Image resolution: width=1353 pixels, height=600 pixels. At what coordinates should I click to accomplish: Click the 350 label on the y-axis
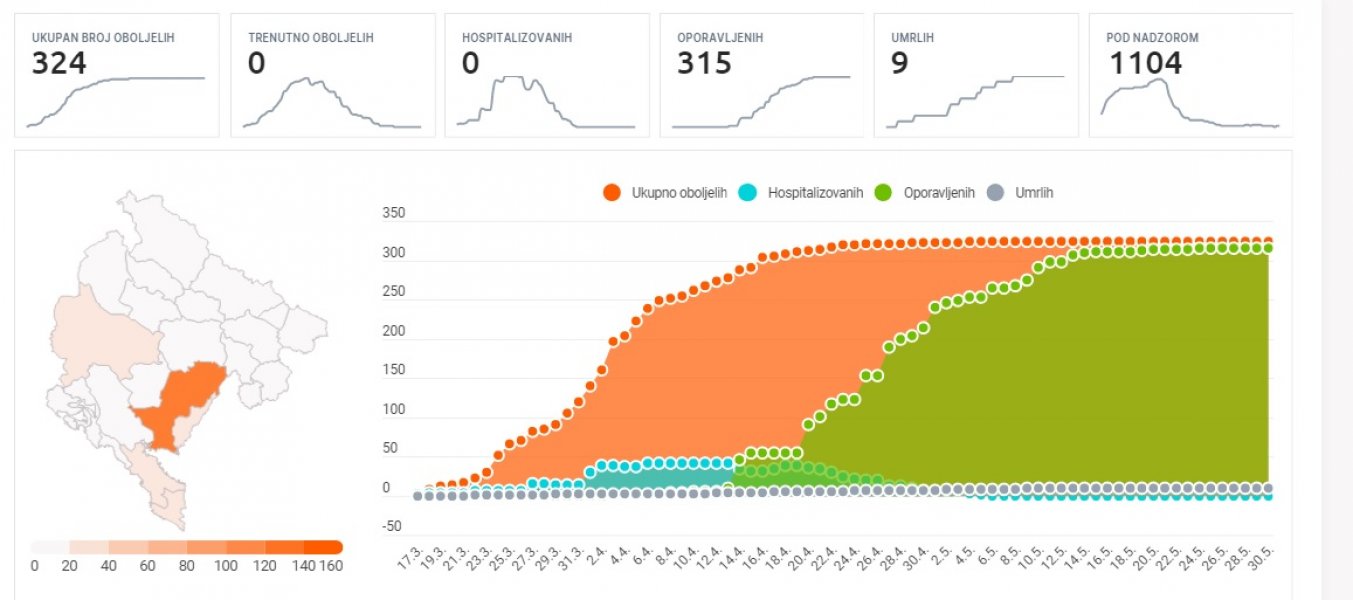tap(393, 213)
